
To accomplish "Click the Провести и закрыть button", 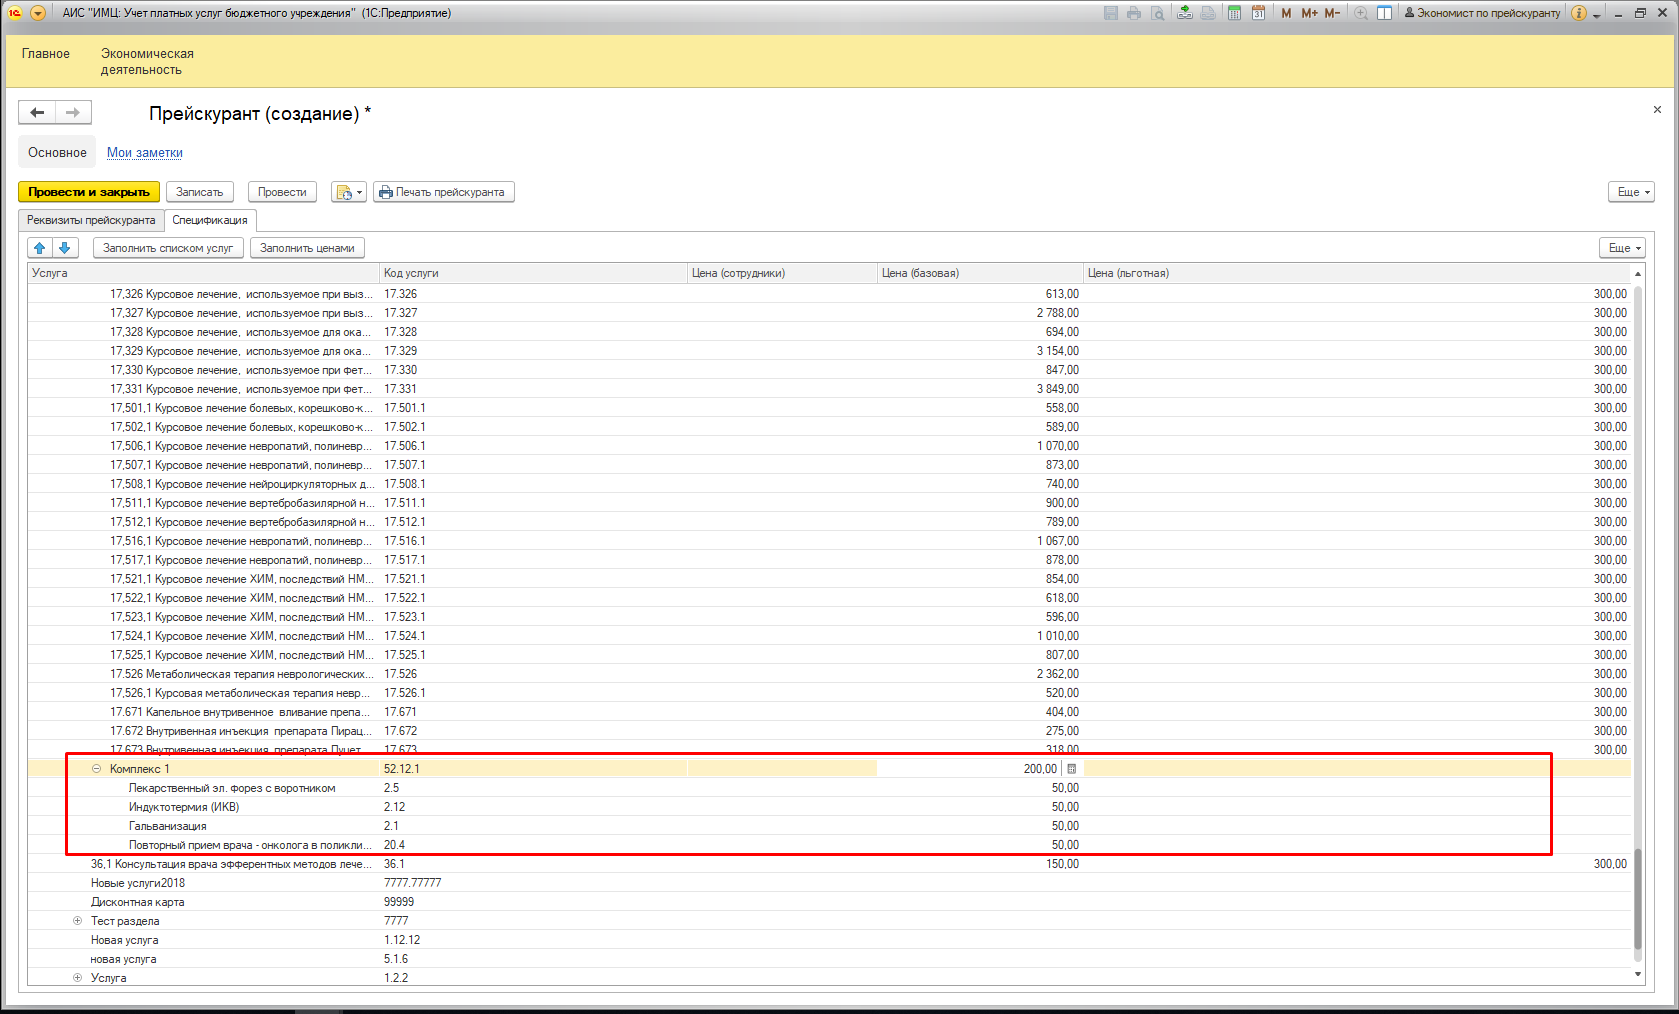I will coord(89,192).
